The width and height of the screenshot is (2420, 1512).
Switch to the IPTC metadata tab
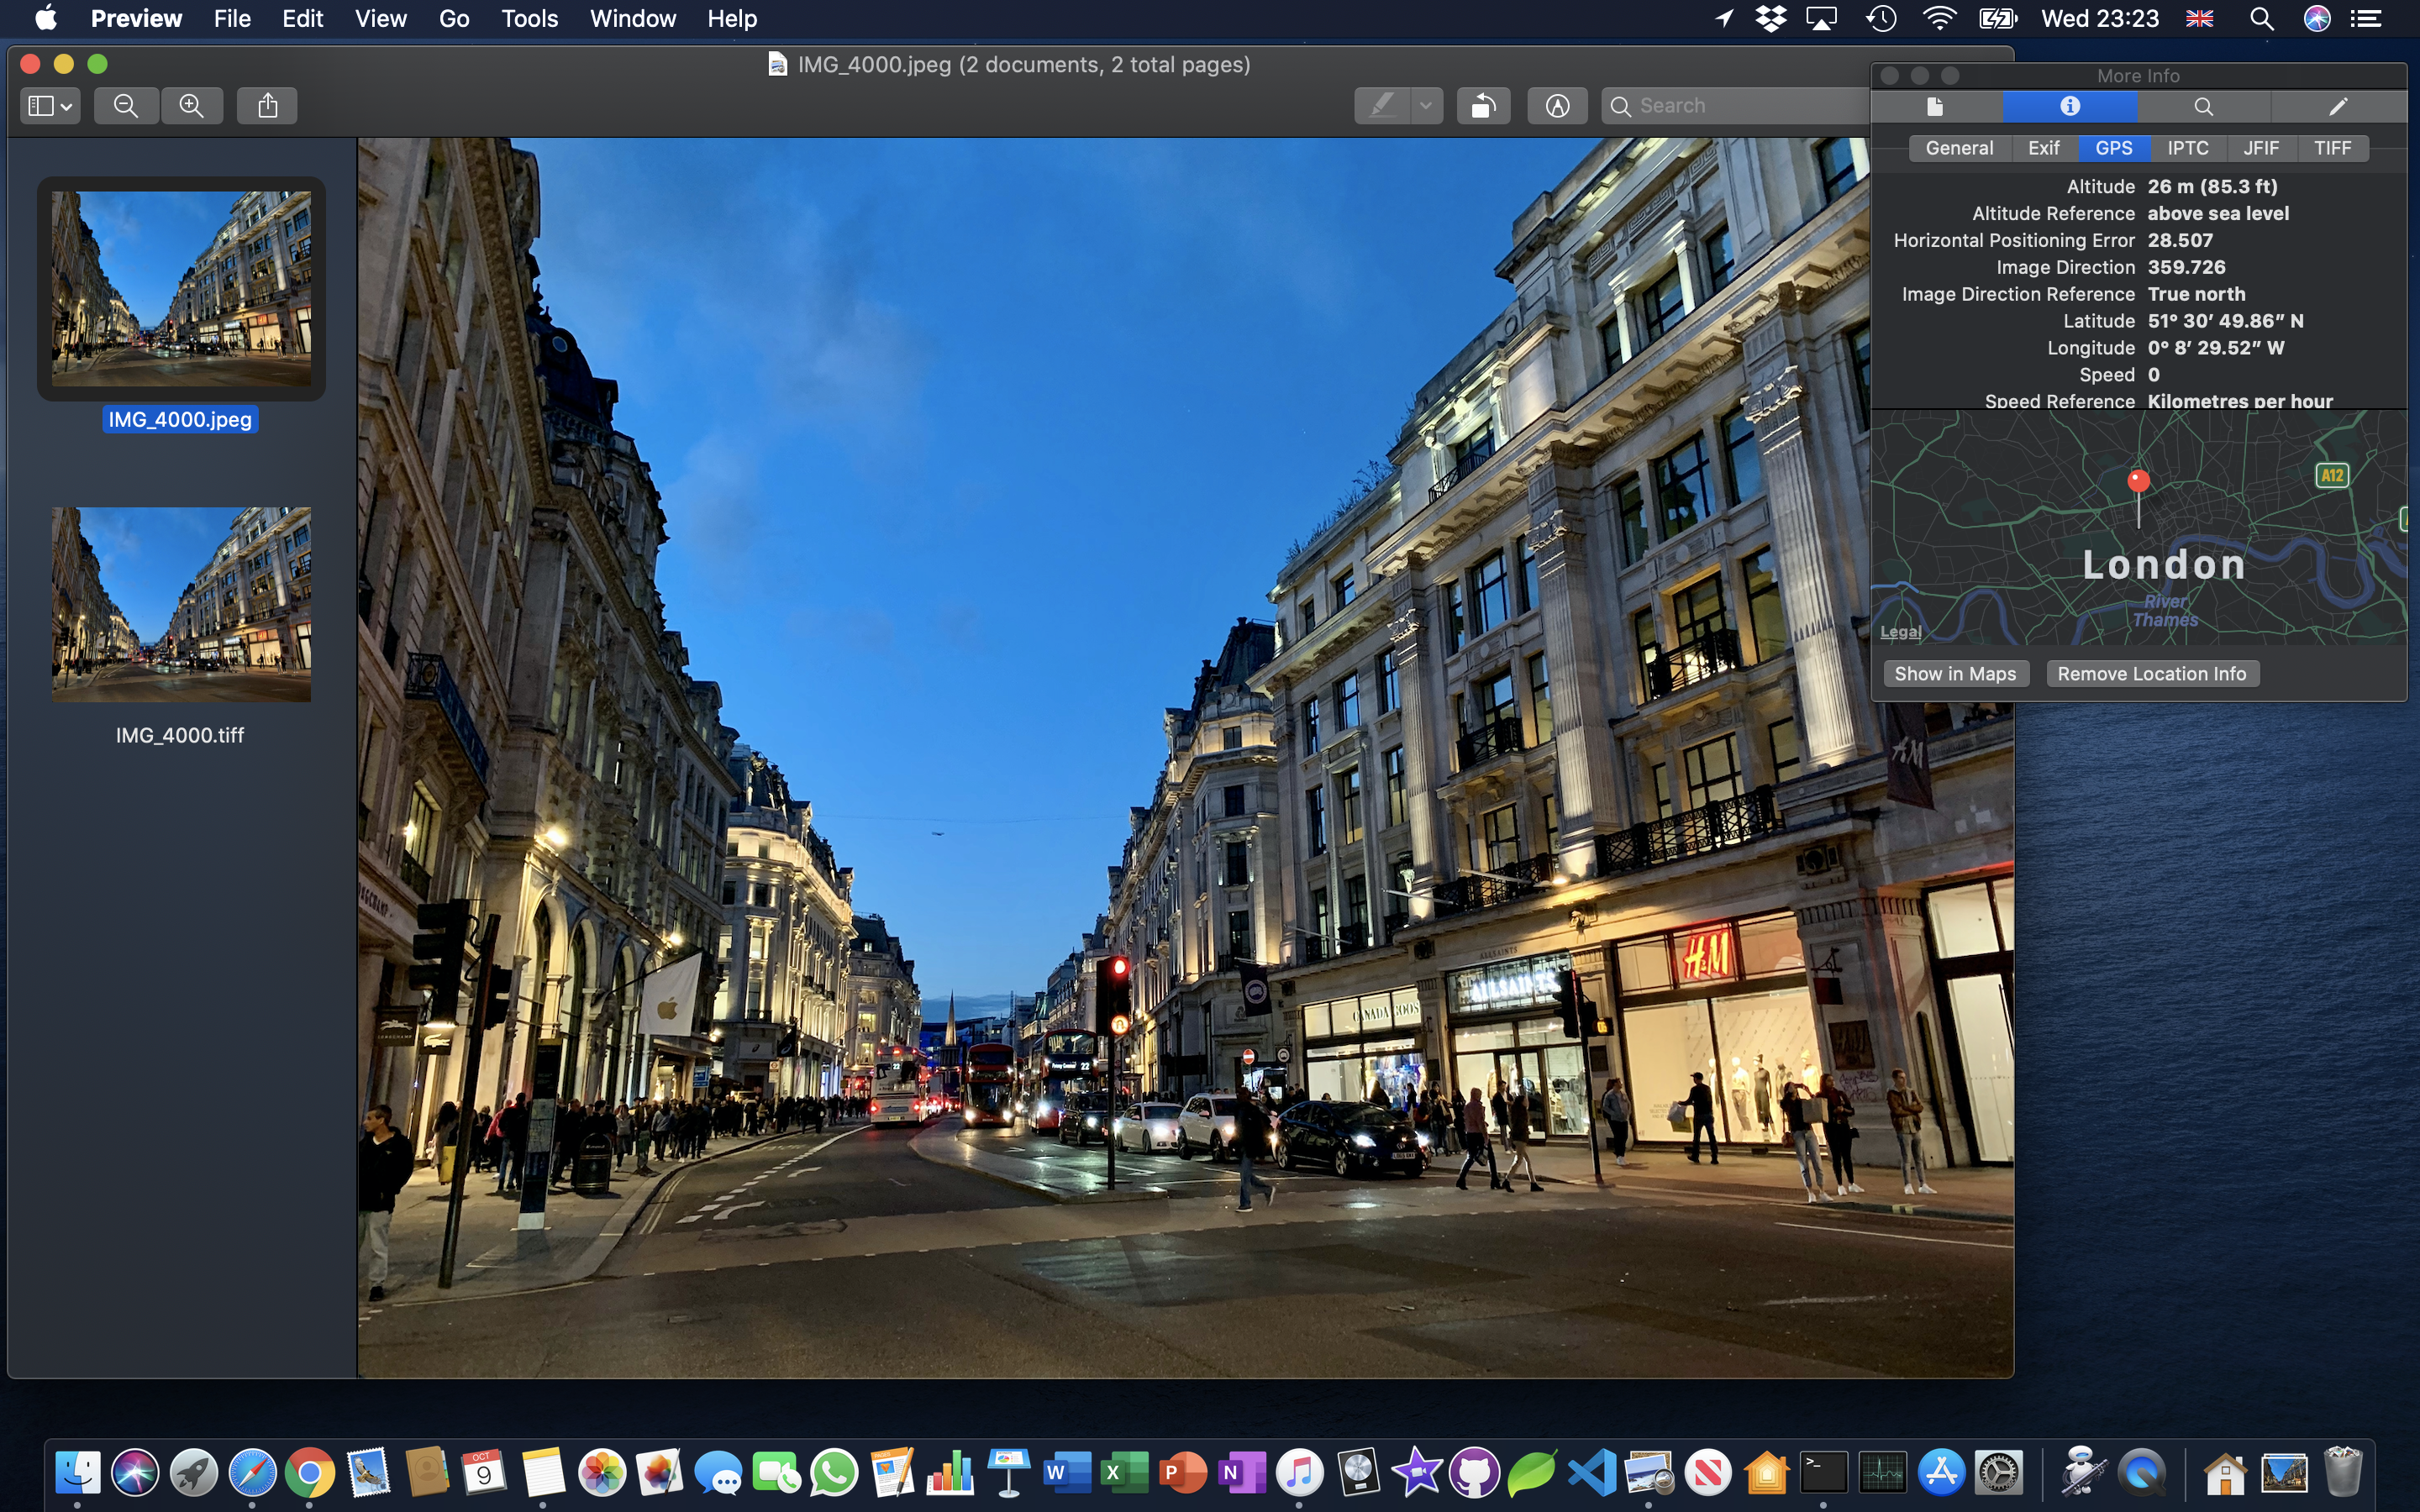pos(2188,148)
